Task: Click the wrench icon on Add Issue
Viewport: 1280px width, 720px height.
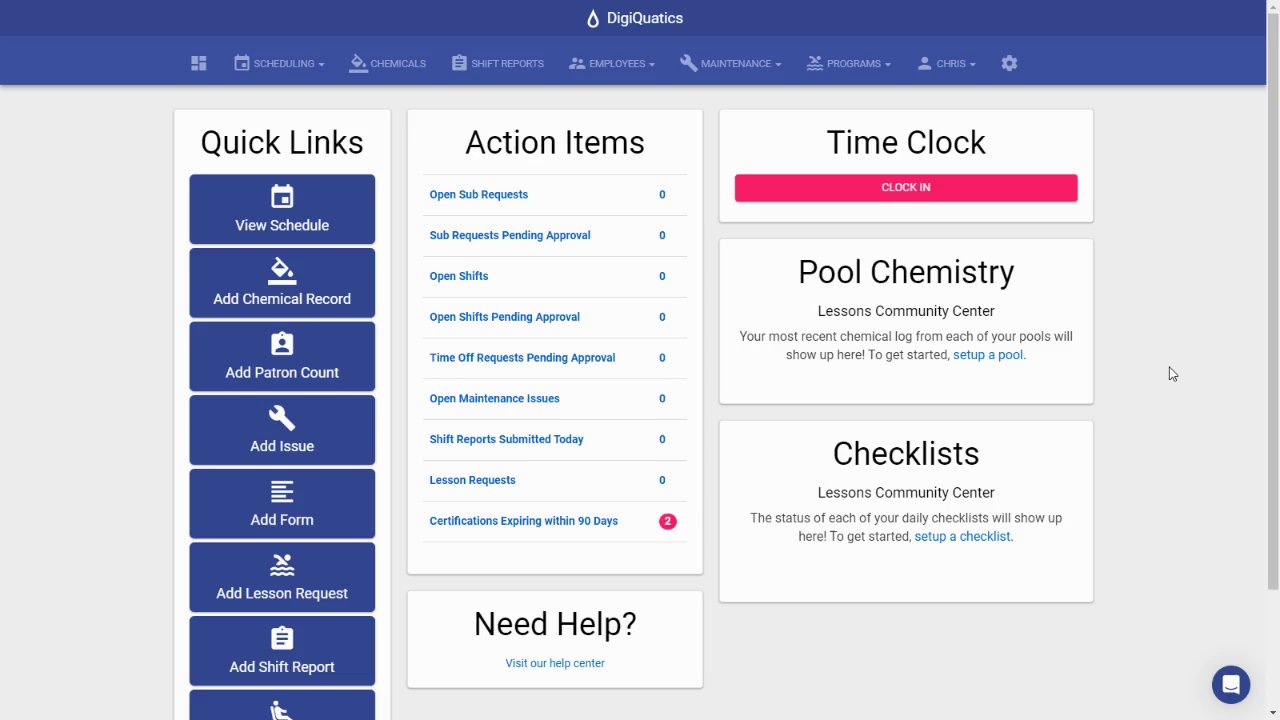Action: 282,417
